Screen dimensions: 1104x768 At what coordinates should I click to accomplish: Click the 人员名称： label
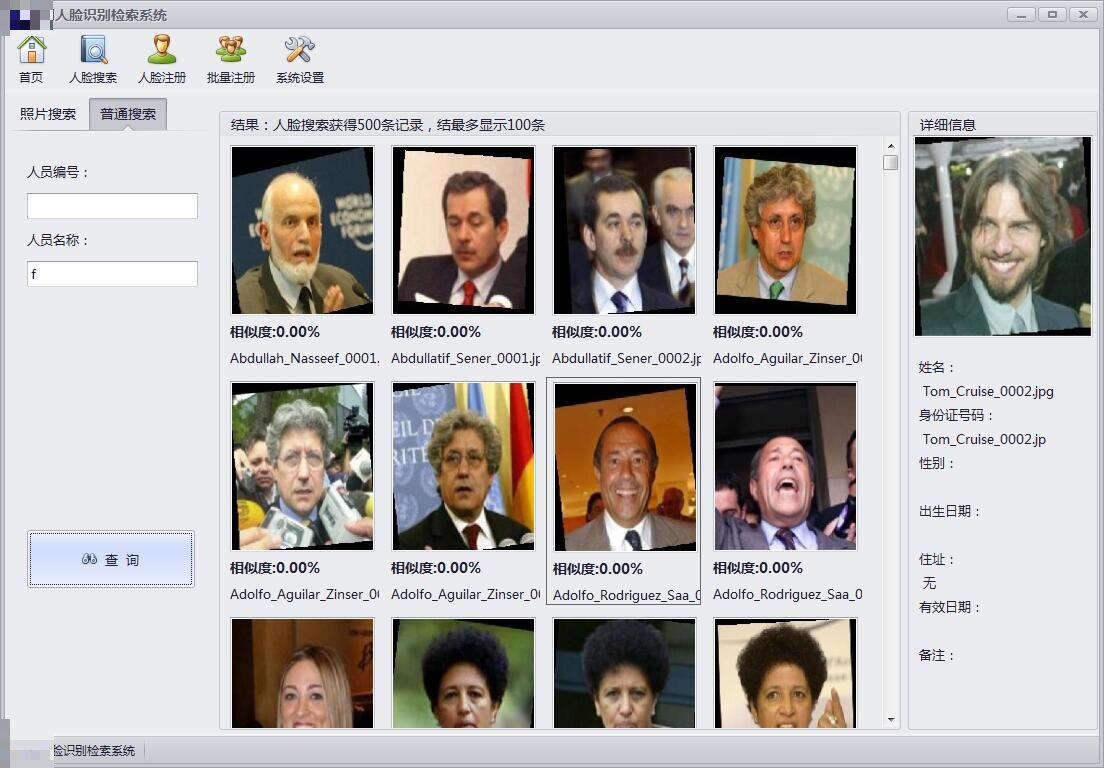[58, 240]
